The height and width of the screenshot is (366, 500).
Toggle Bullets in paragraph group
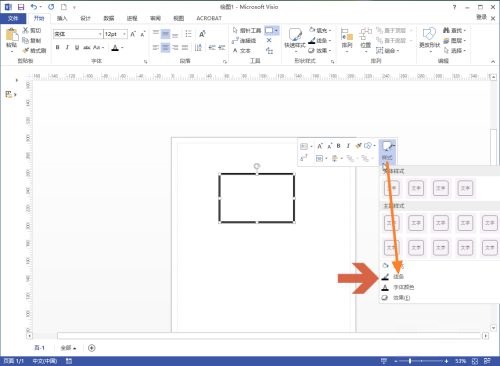(x=188, y=34)
